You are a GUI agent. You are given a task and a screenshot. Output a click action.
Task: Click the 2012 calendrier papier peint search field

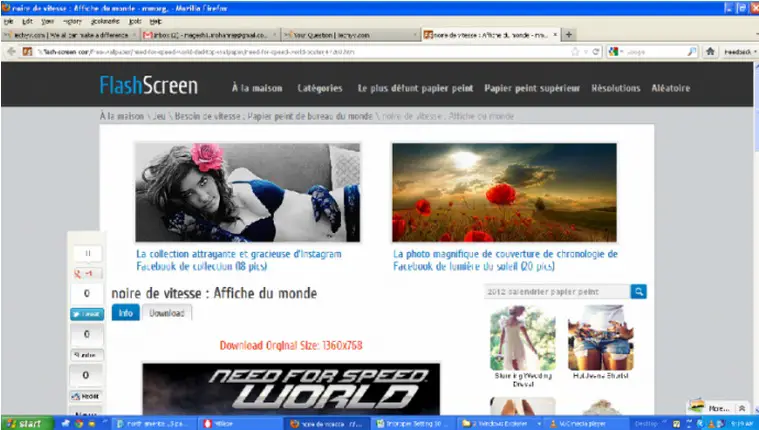(x=557, y=292)
